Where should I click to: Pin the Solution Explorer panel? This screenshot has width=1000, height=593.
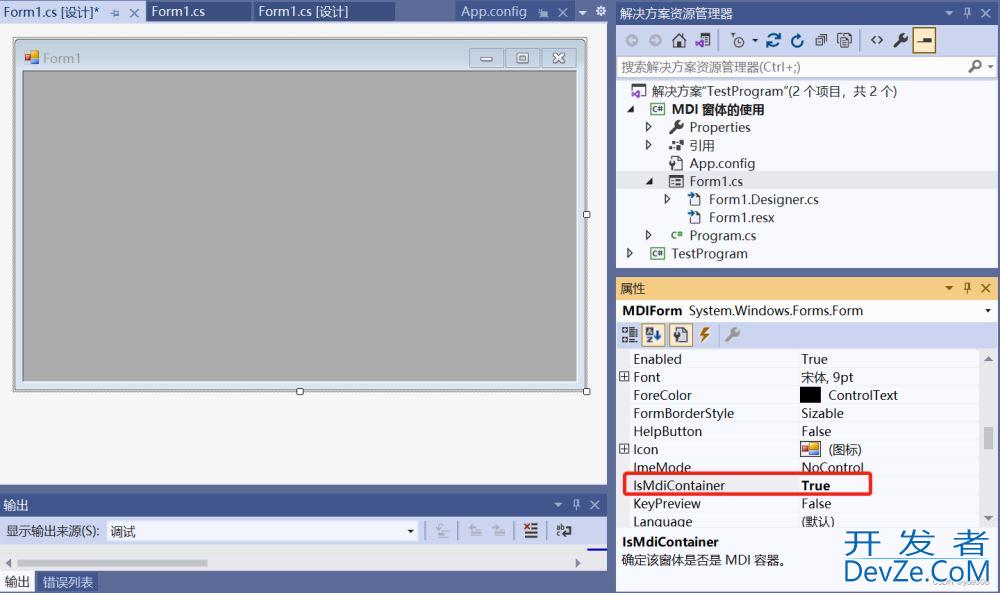pyautogui.click(x=967, y=13)
